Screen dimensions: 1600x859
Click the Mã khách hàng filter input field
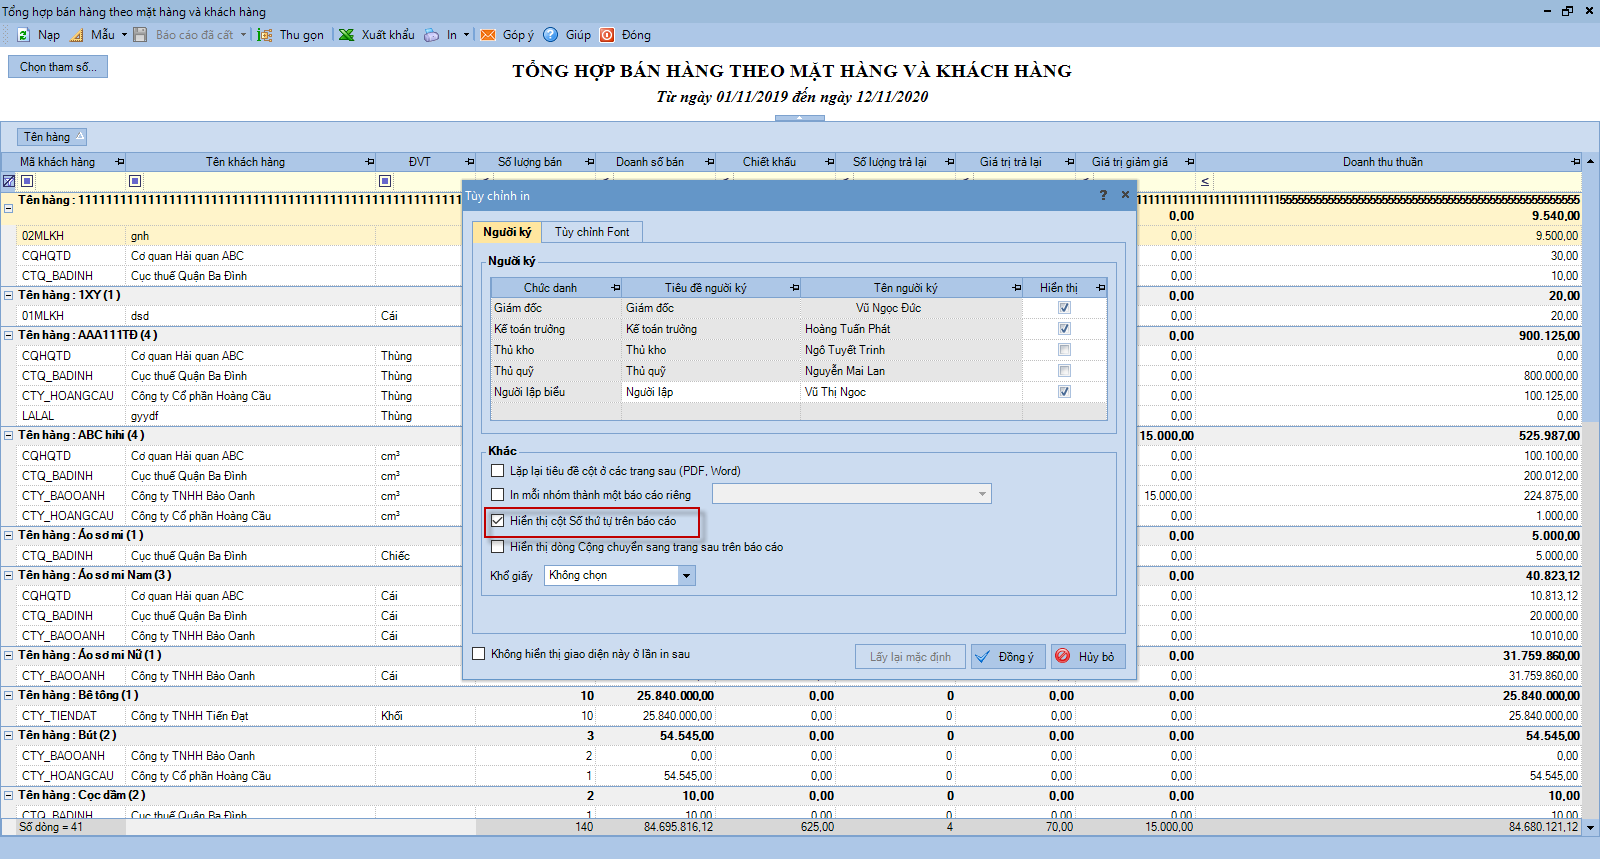point(79,181)
